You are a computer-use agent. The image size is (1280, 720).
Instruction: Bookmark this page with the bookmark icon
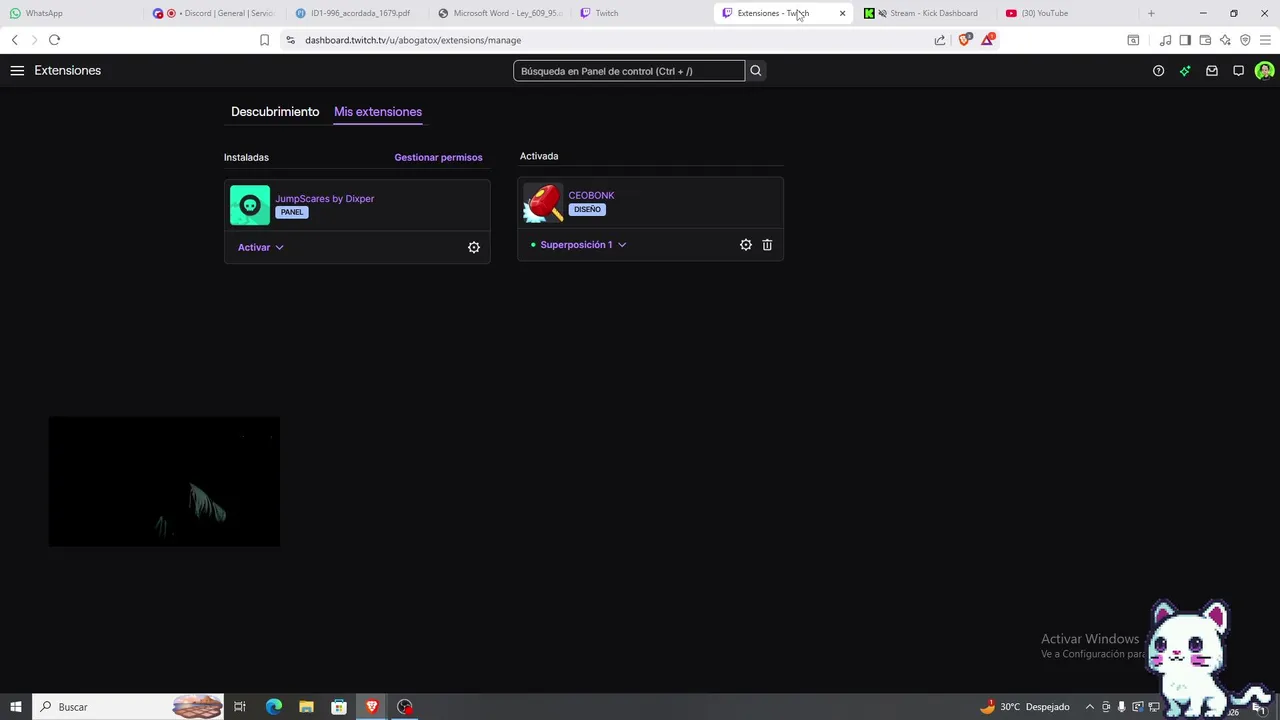click(264, 40)
